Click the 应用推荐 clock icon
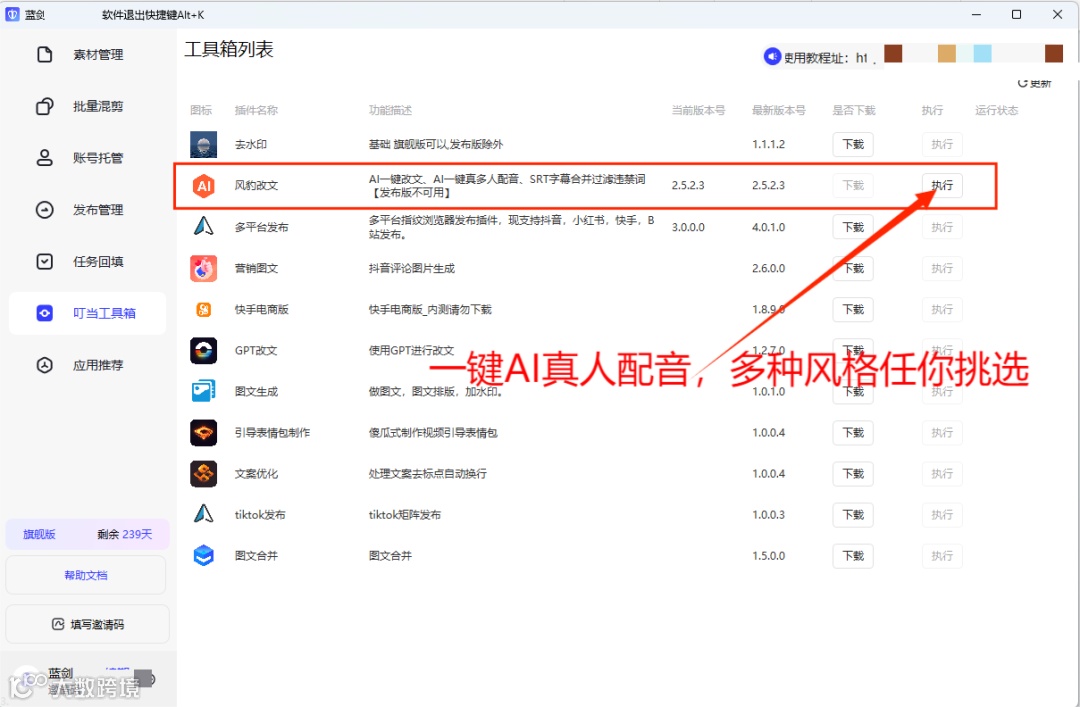The width and height of the screenshot is (1080, 707). [45, 365]
